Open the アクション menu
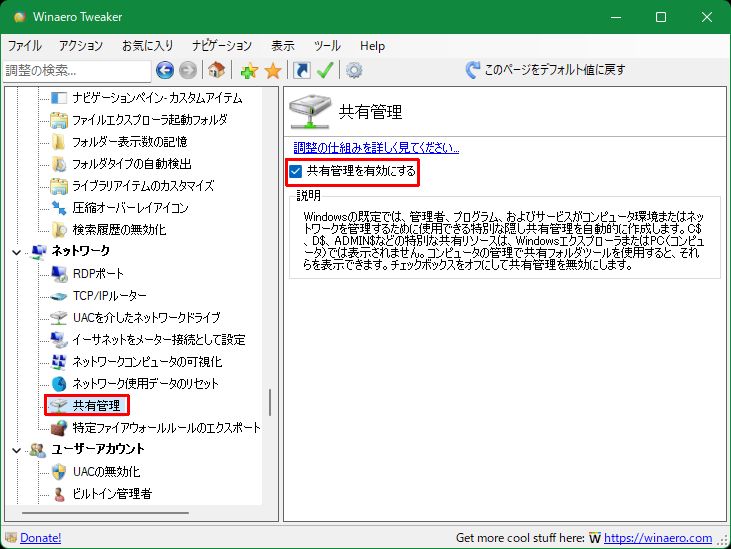This screenshot has width=731, height=549. (81, 46)
